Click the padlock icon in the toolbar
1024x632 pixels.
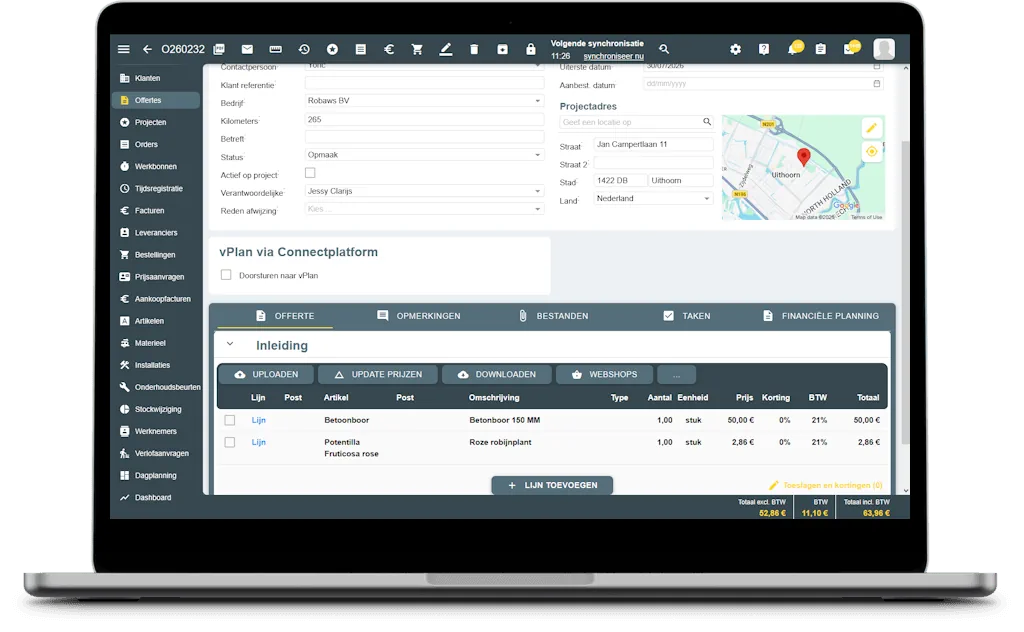[531, 49]
